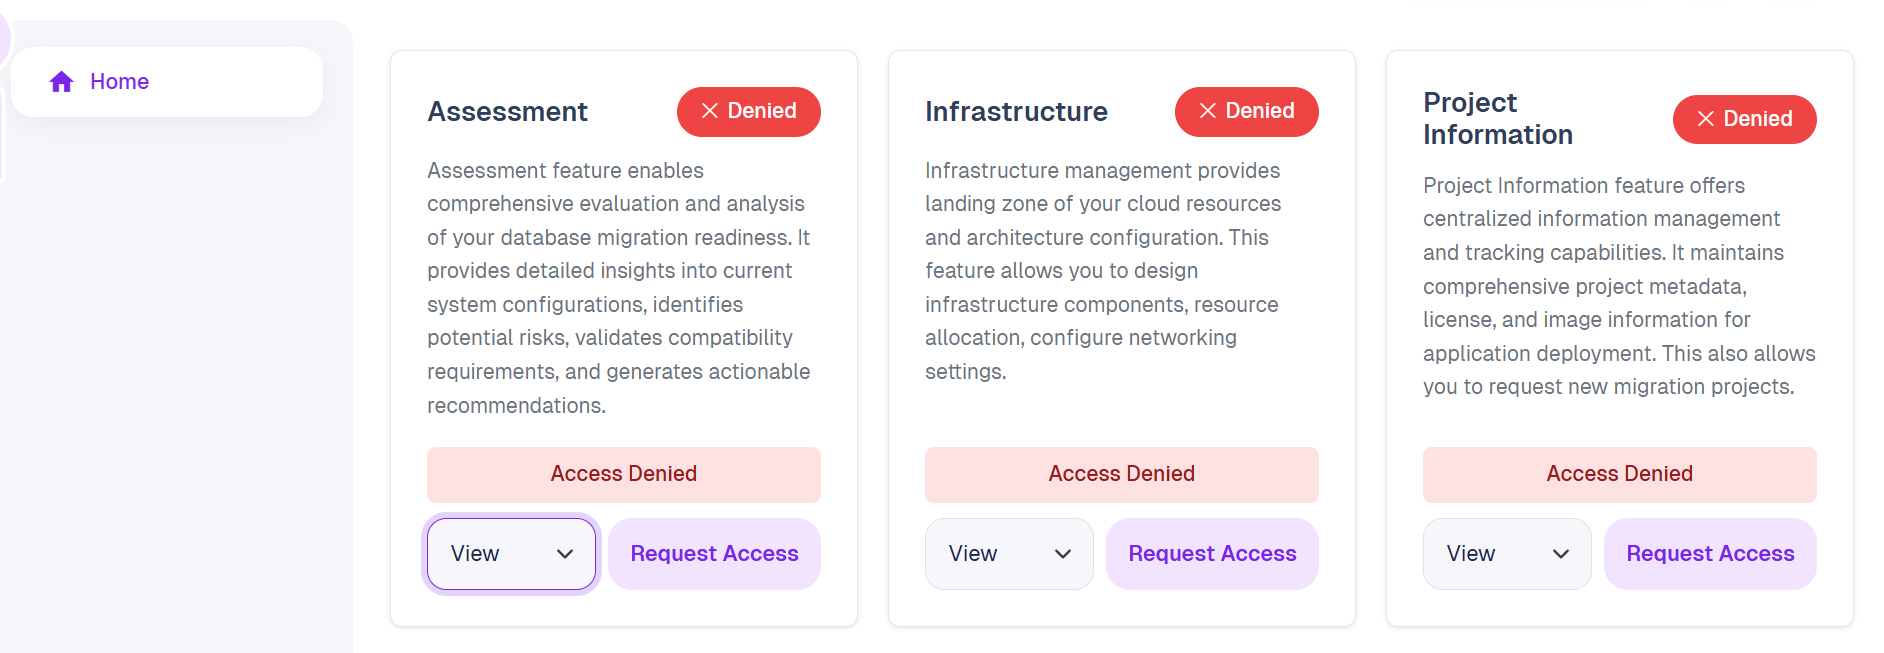This screenshot has width=1884, height=653.
Task: Request Access for Project Information
Action: click(x=1710, y=554)
